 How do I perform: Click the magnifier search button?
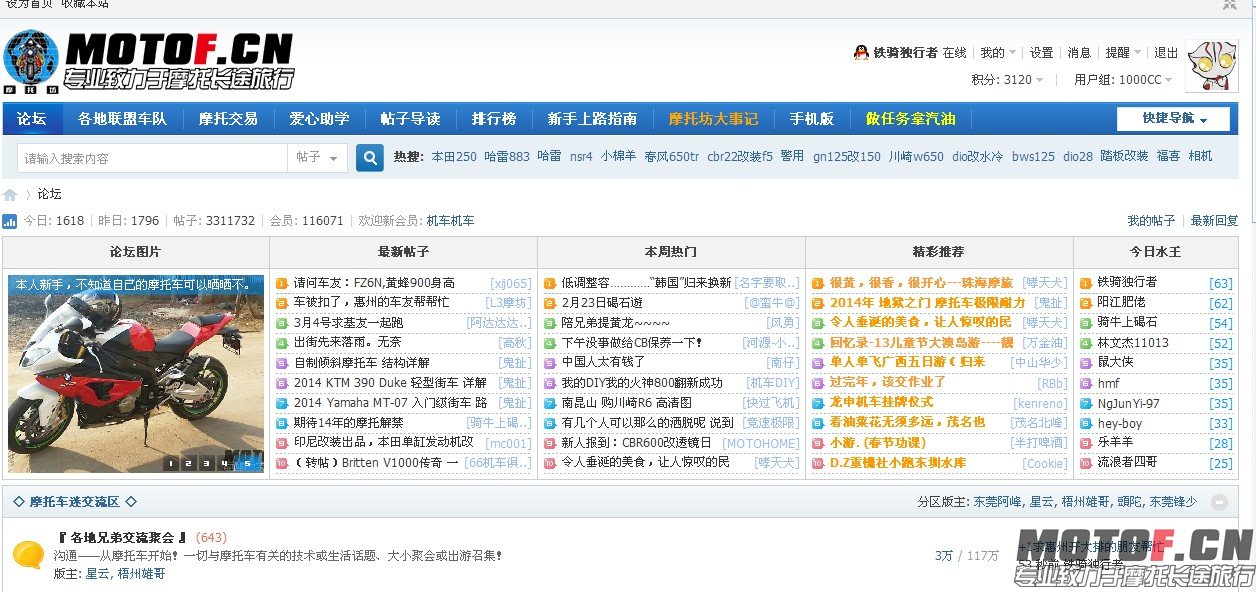coord(370,158)
